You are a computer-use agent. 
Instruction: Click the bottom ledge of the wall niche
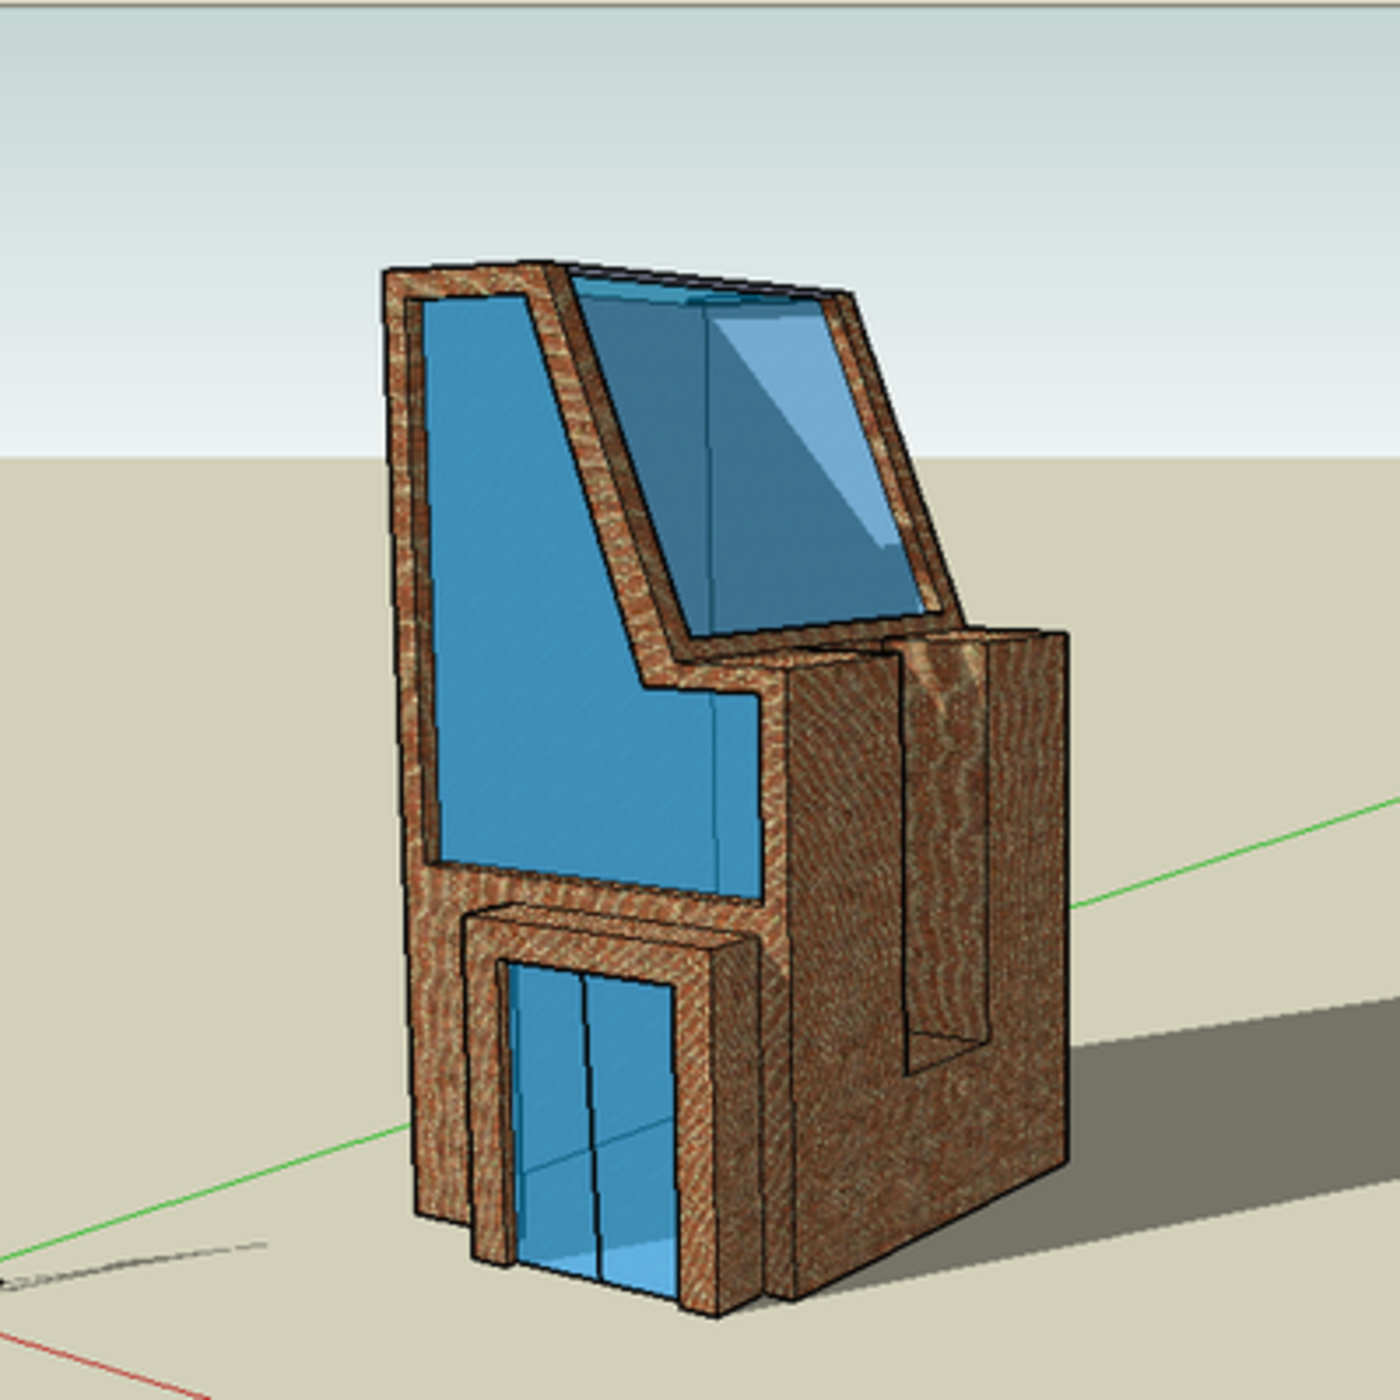point(945,1050)
